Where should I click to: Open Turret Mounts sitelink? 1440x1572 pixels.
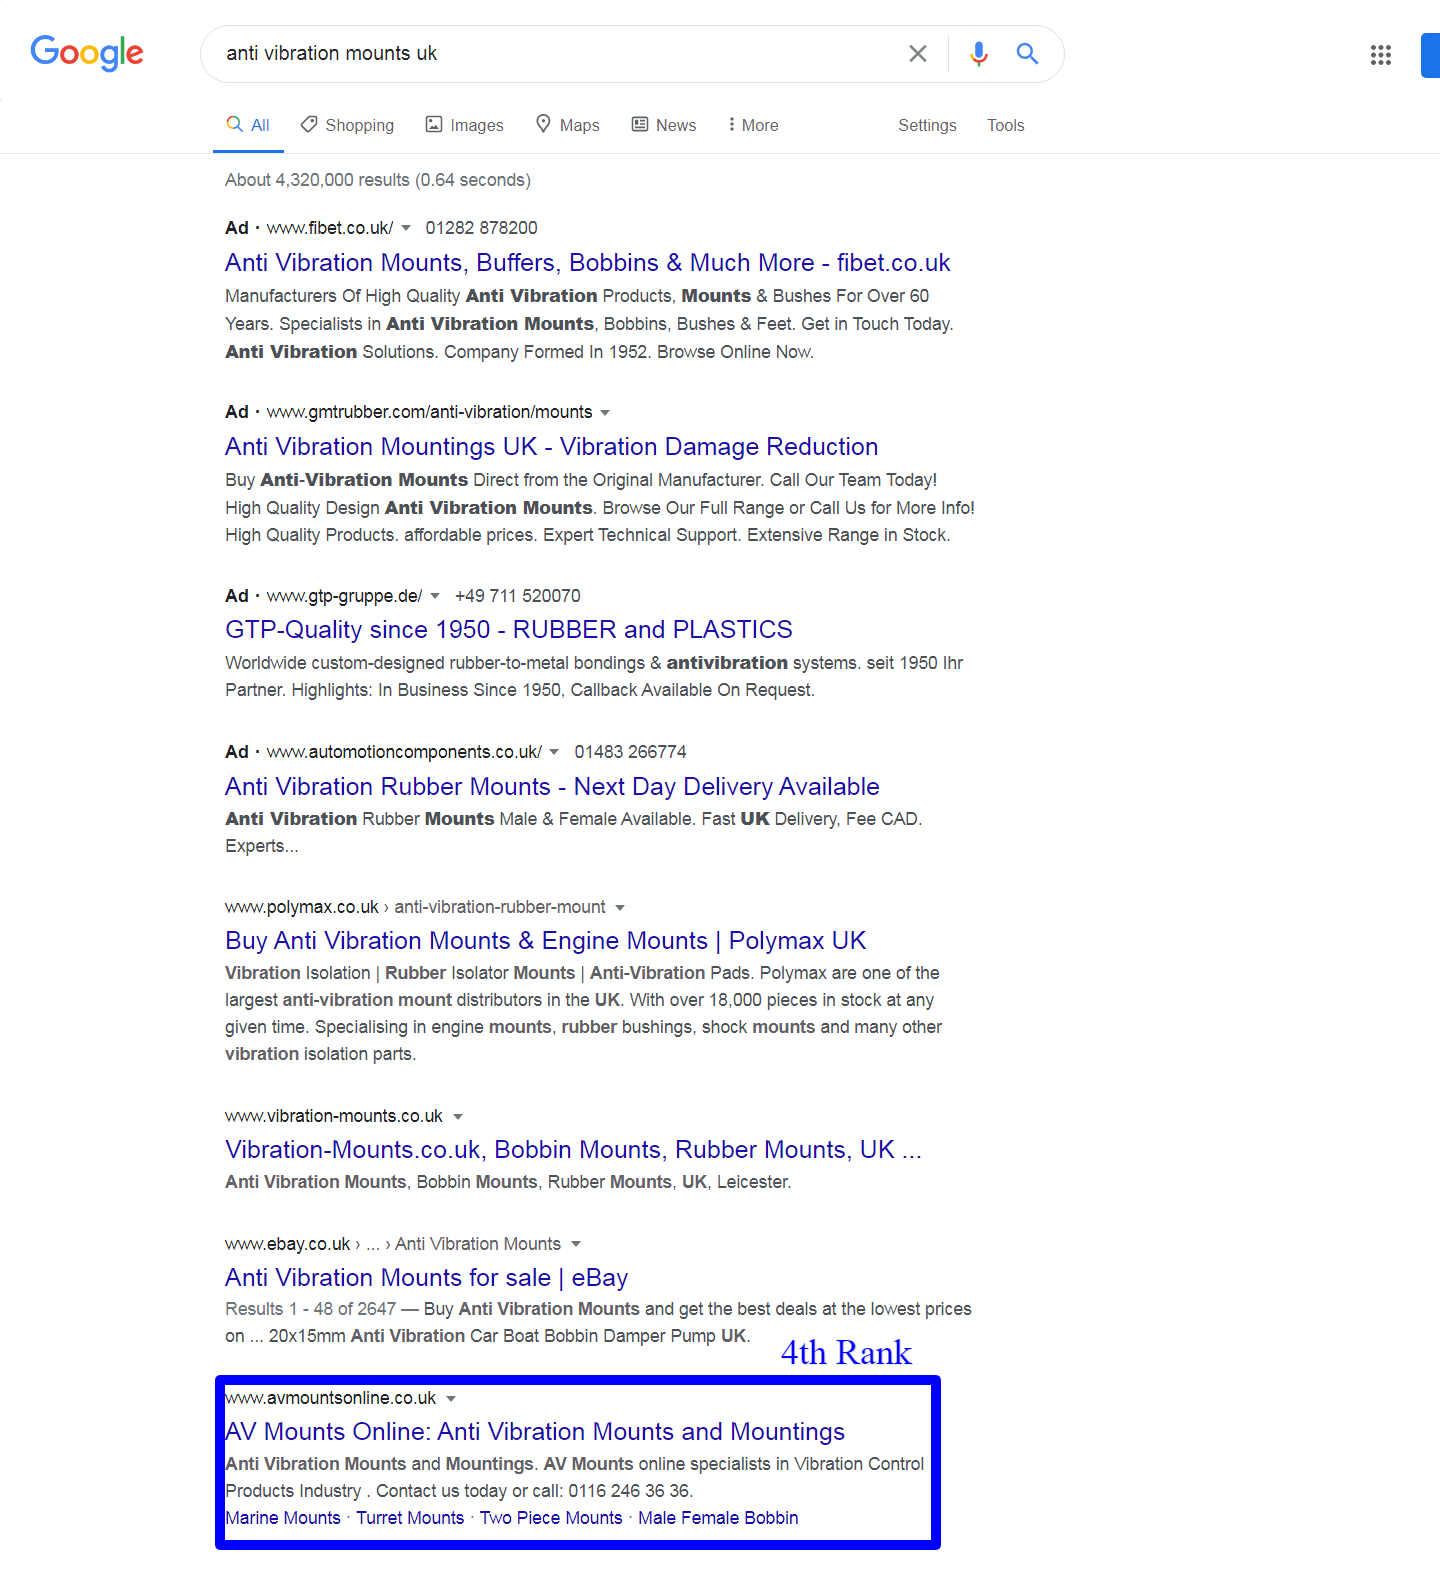[410, 1518]
